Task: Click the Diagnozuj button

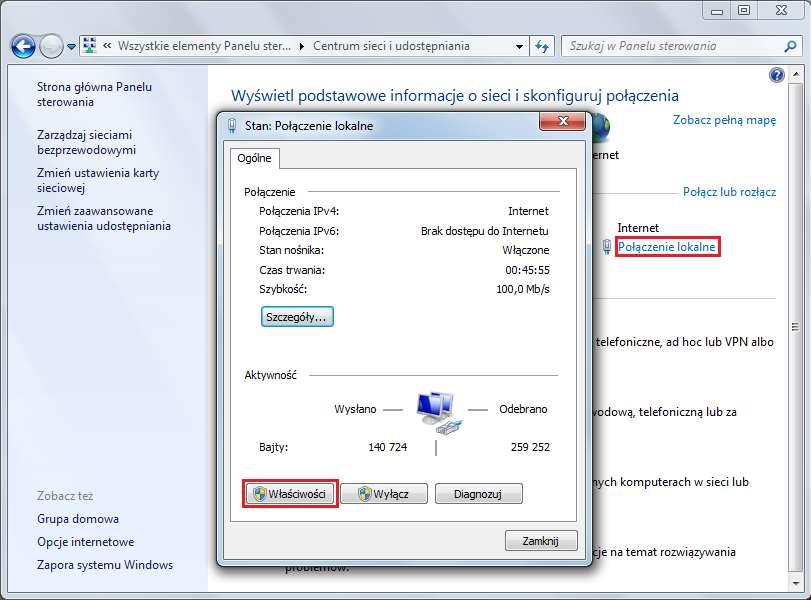Action: [478, 493]
